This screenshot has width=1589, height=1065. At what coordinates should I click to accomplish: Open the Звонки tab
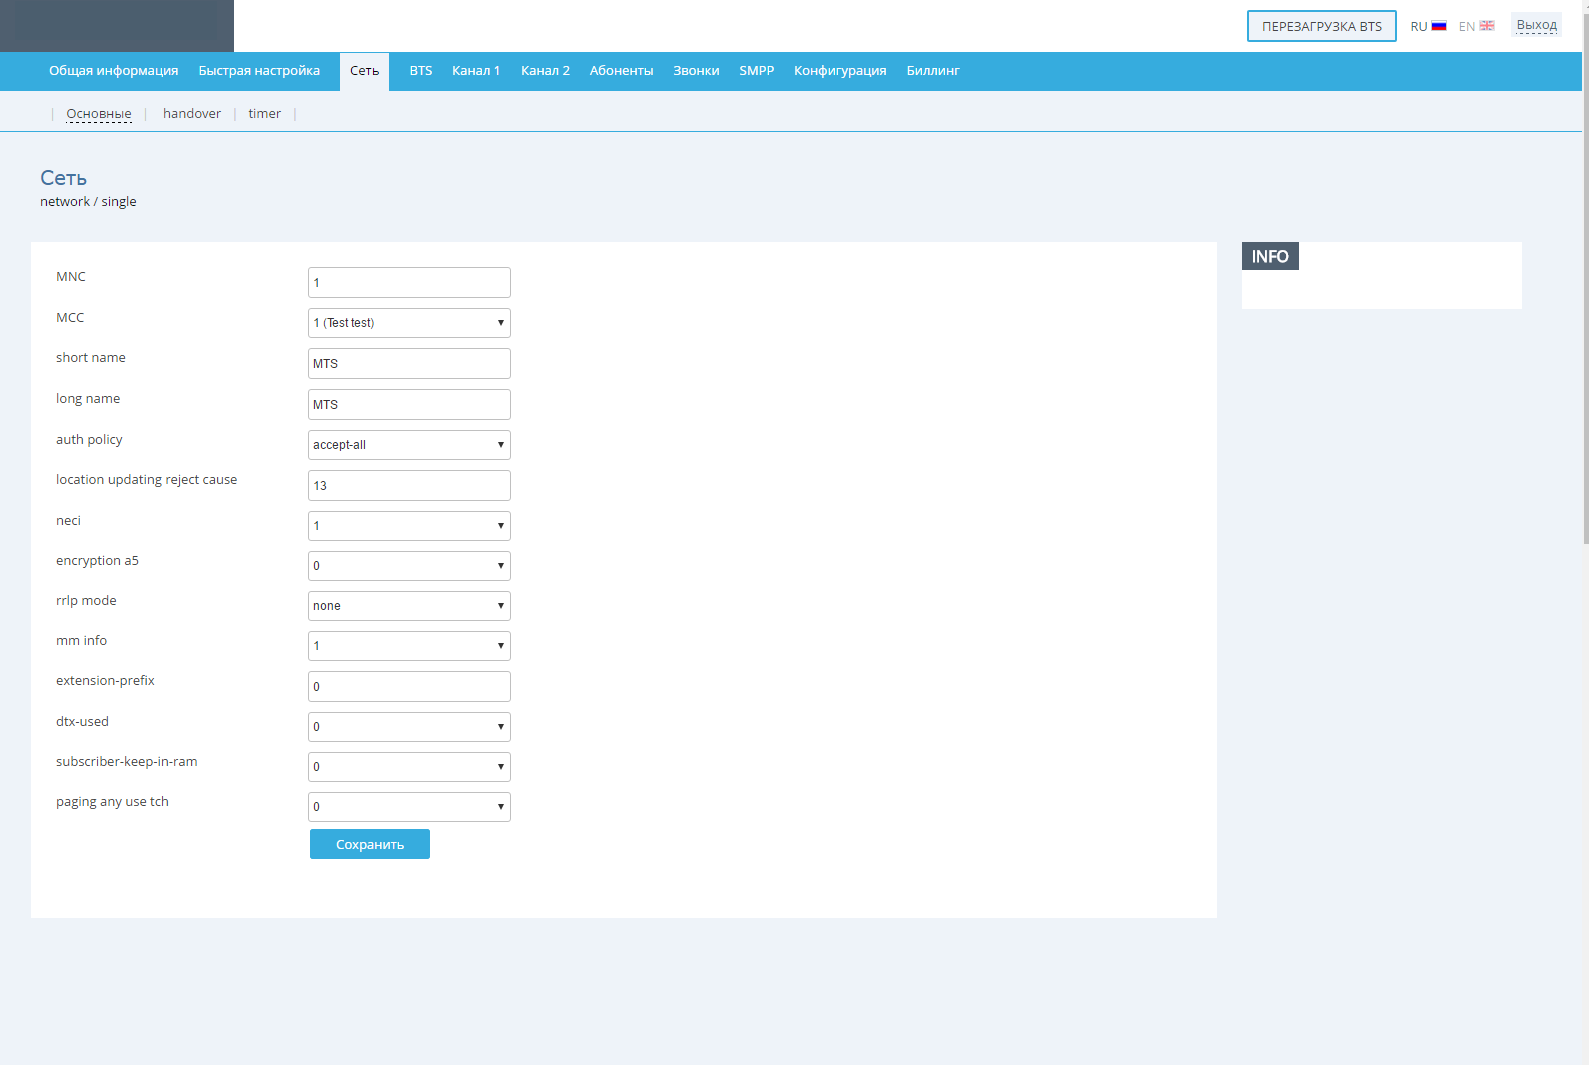[696, 71]
